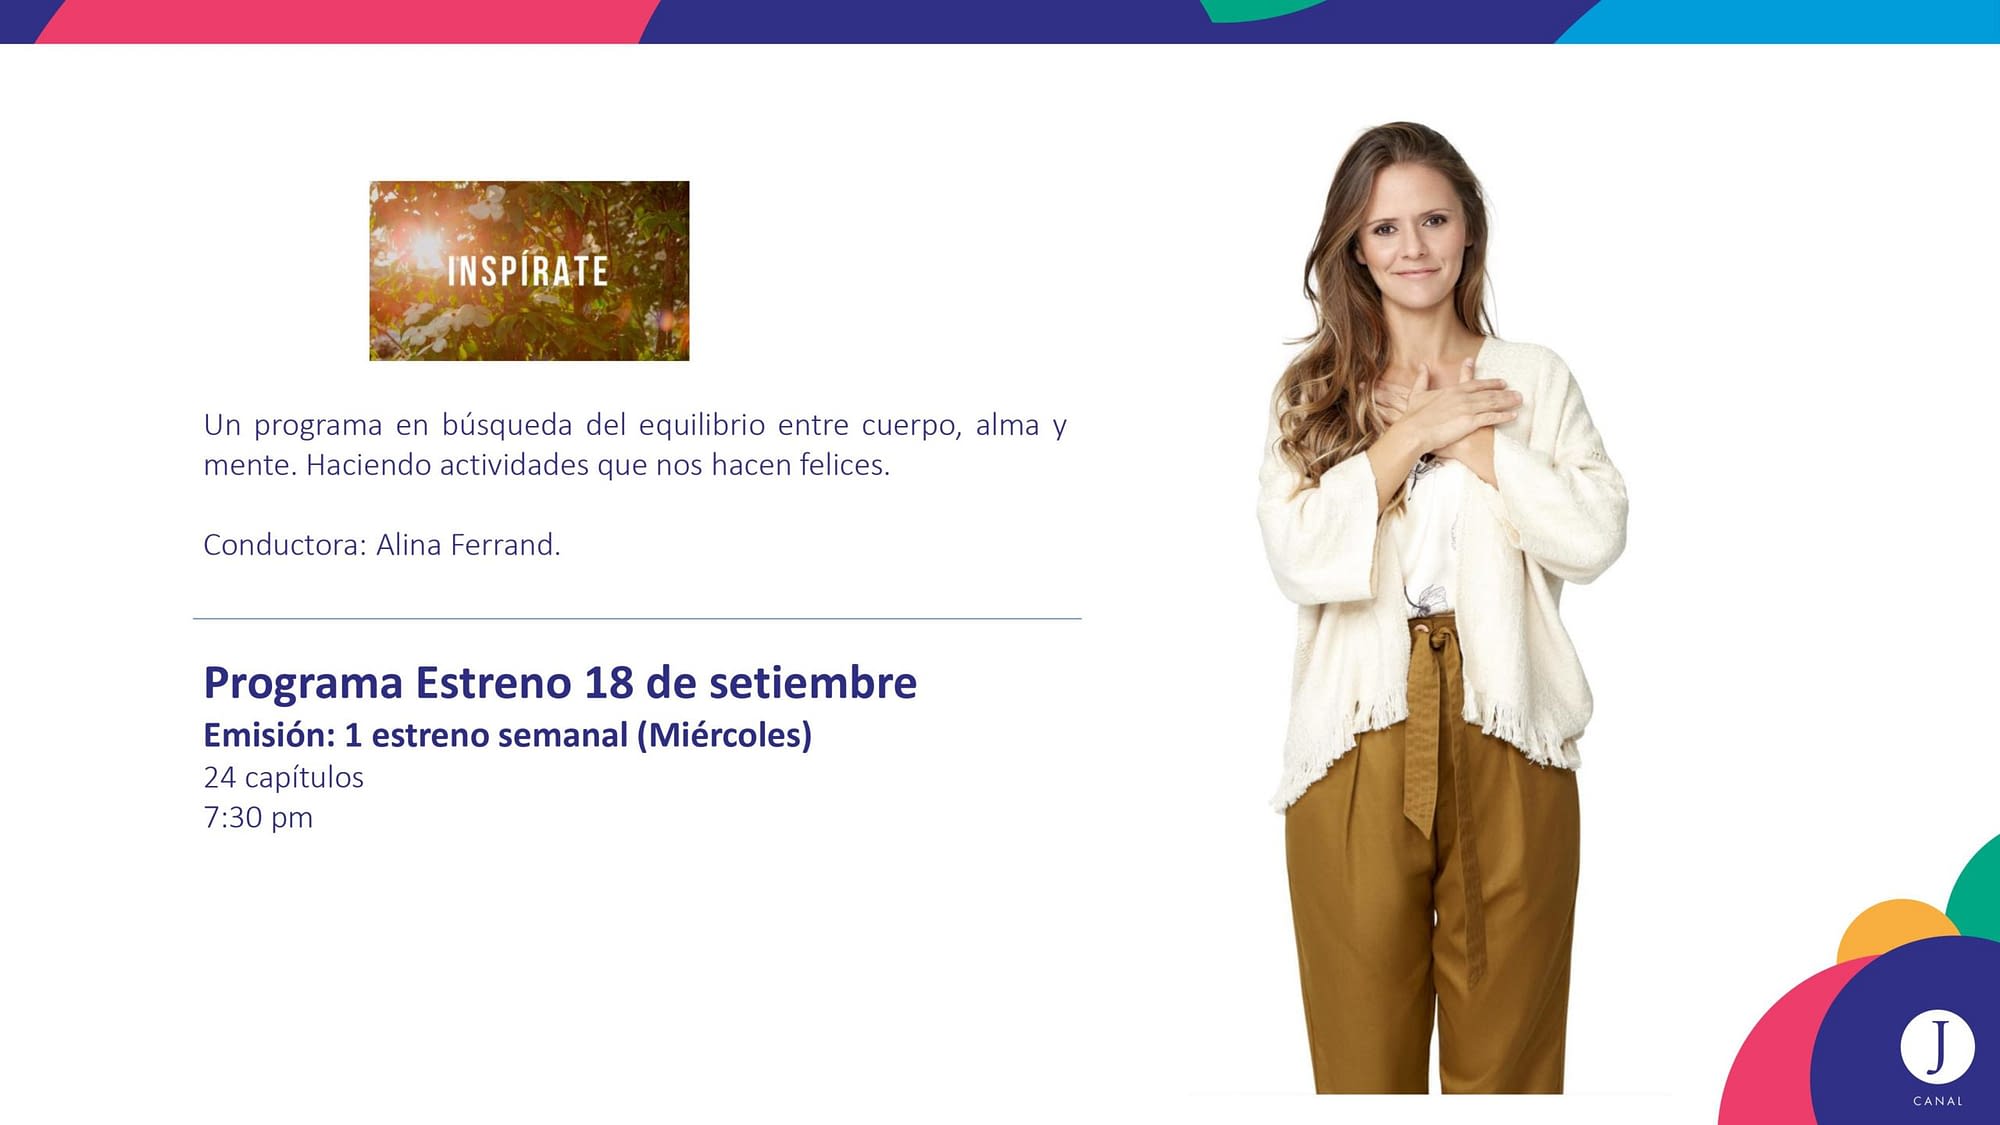Click the heading Programa Estreno 18 de setiembre
The height and width of the screenshot is (1125, 2000).
pos(560,683)
